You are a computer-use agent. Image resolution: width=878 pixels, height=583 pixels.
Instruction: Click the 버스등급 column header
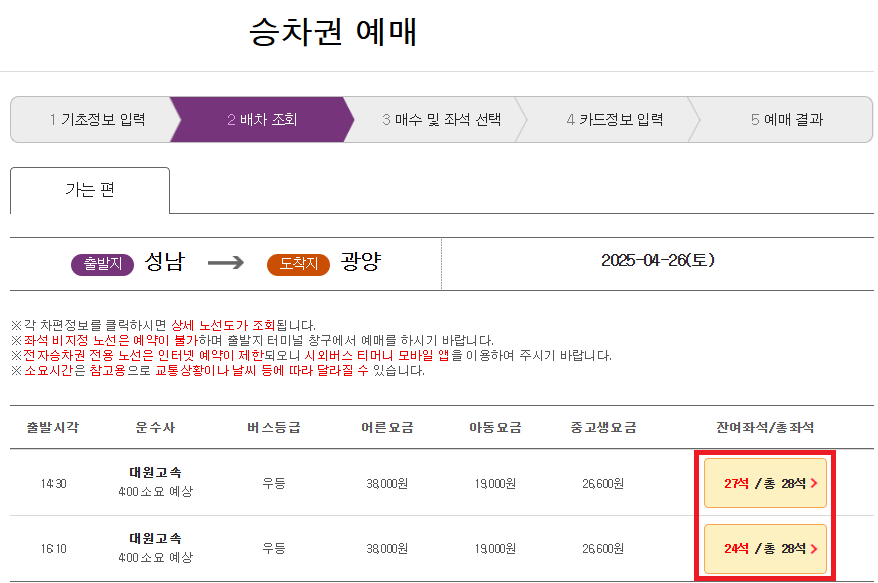pyautogui.click(x=274, y=428)
